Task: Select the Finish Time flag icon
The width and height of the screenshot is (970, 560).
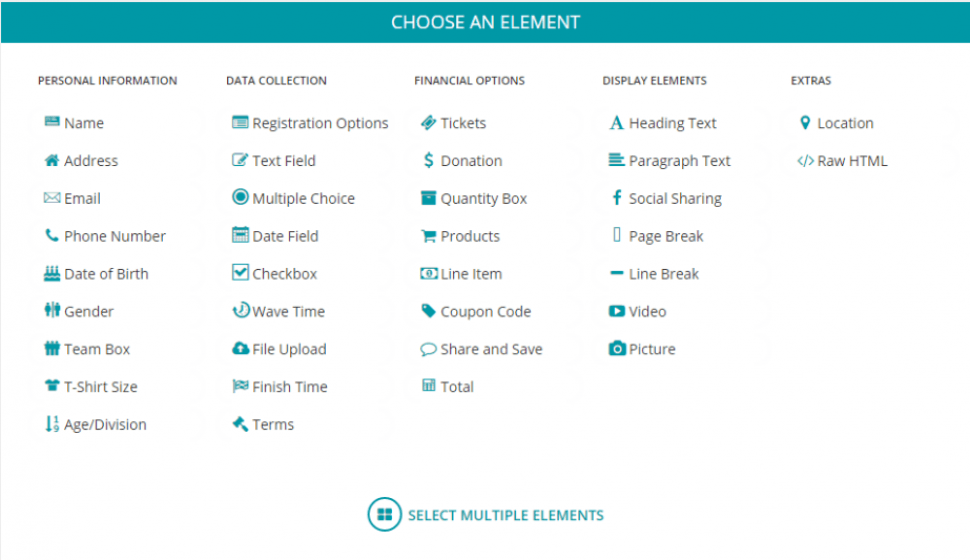Action: [x=240, y=387]
